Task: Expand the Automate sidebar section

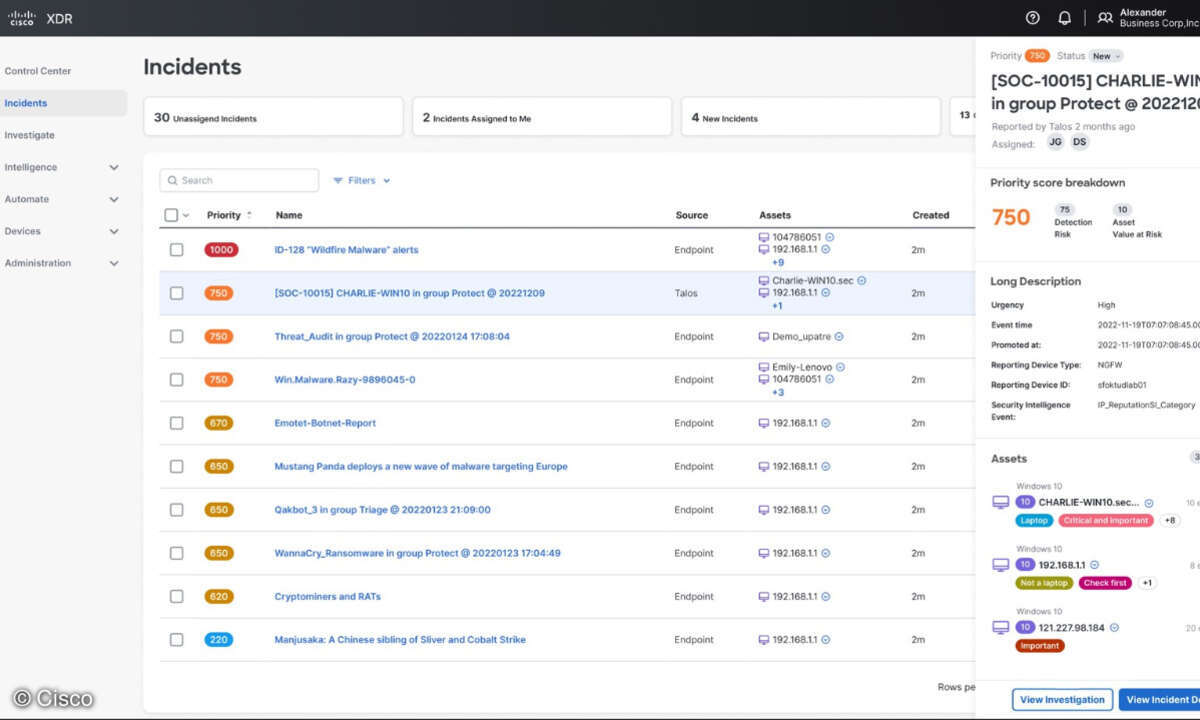Action: coord(114,199)
